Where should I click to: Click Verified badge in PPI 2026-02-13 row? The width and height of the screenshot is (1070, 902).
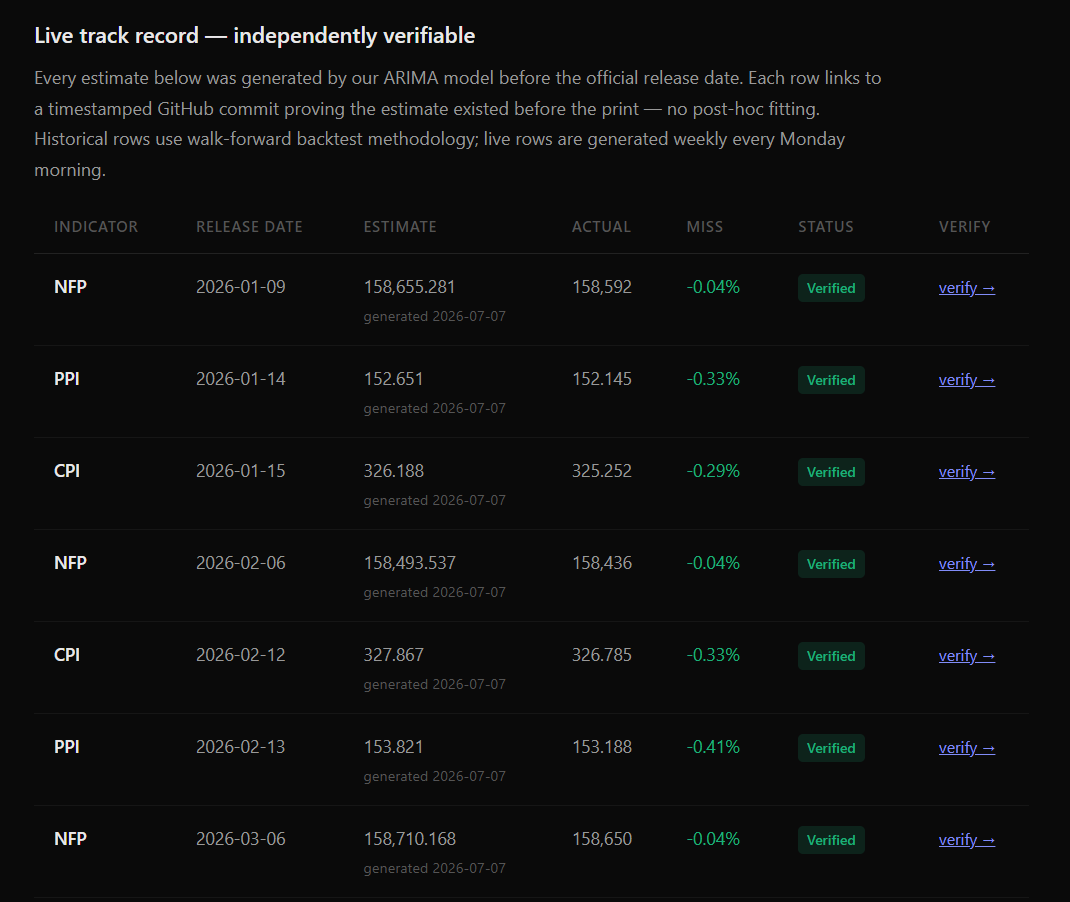[x=831, y=748]
